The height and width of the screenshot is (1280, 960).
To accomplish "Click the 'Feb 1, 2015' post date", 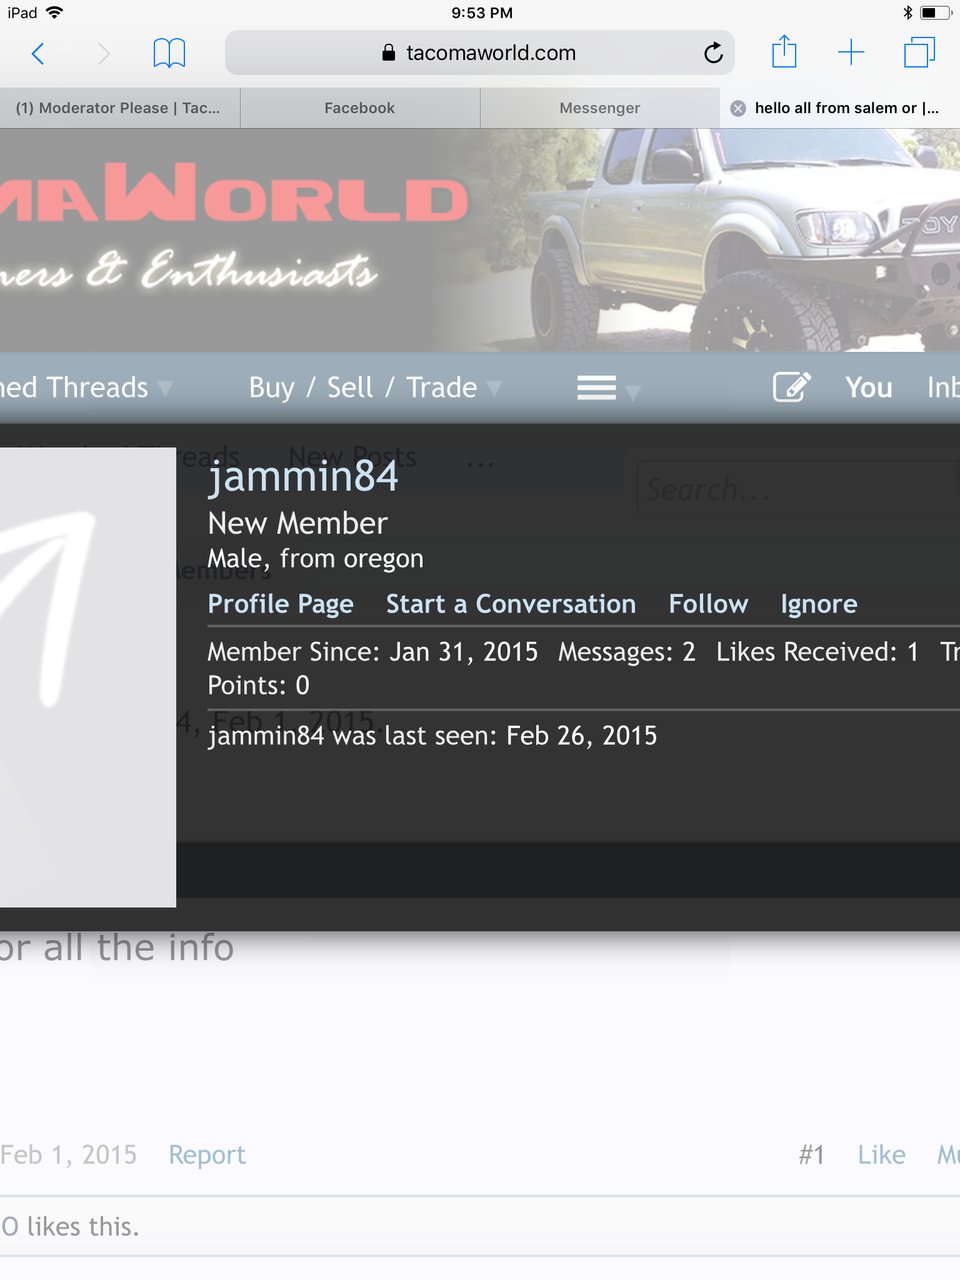I will point(68,1155).
